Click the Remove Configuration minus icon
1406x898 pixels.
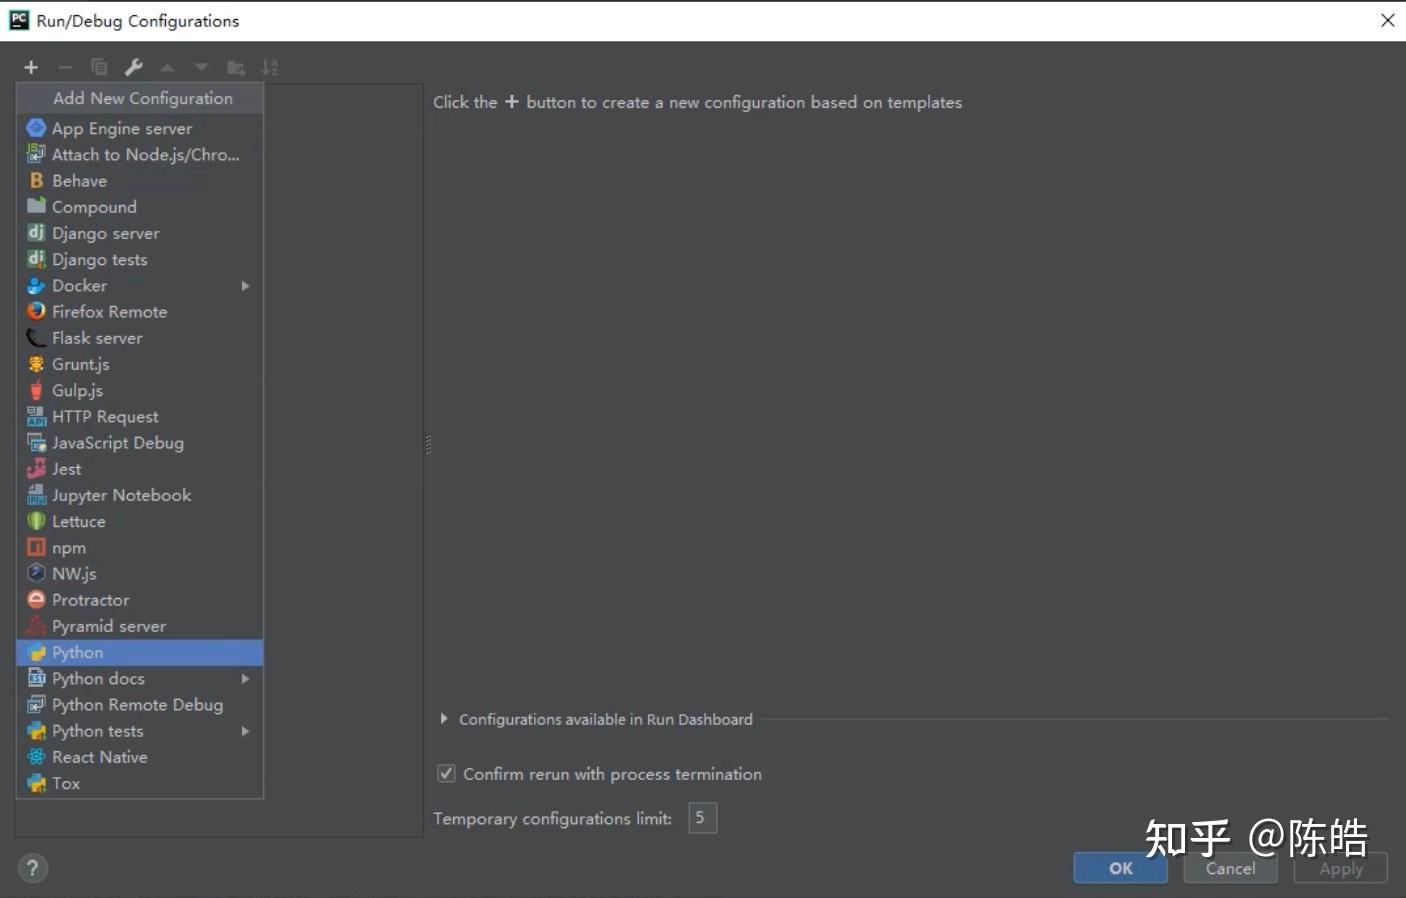[65, 67]
